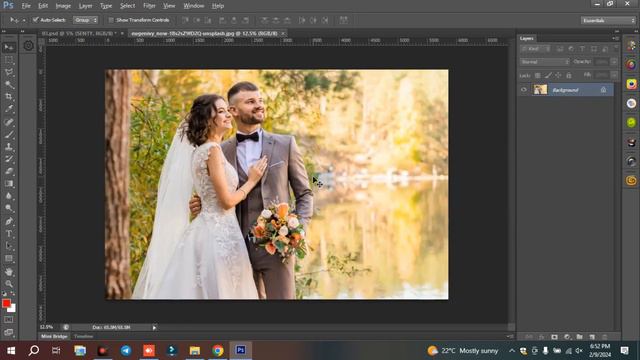The width and height of the screenshot is (640, 360).
Task: Select the Zoom tool in toolbox
Action: 9,284
